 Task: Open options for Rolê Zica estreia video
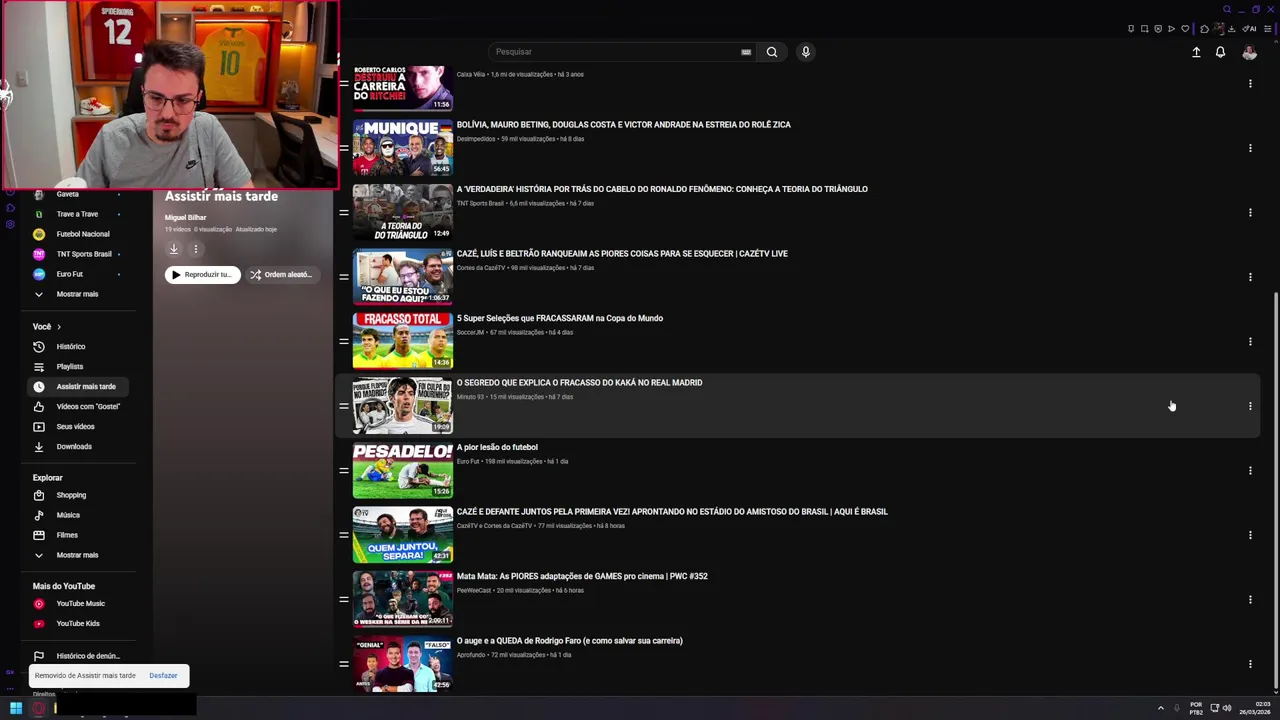[1250, 148]
